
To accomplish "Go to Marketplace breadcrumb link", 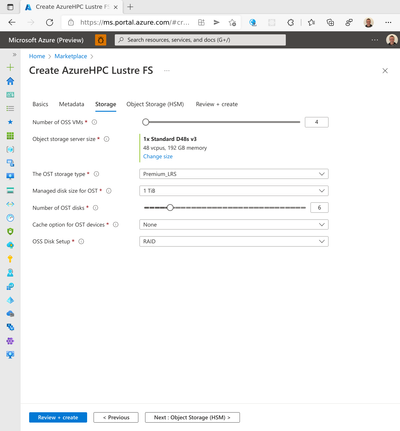I will [71, 56].
